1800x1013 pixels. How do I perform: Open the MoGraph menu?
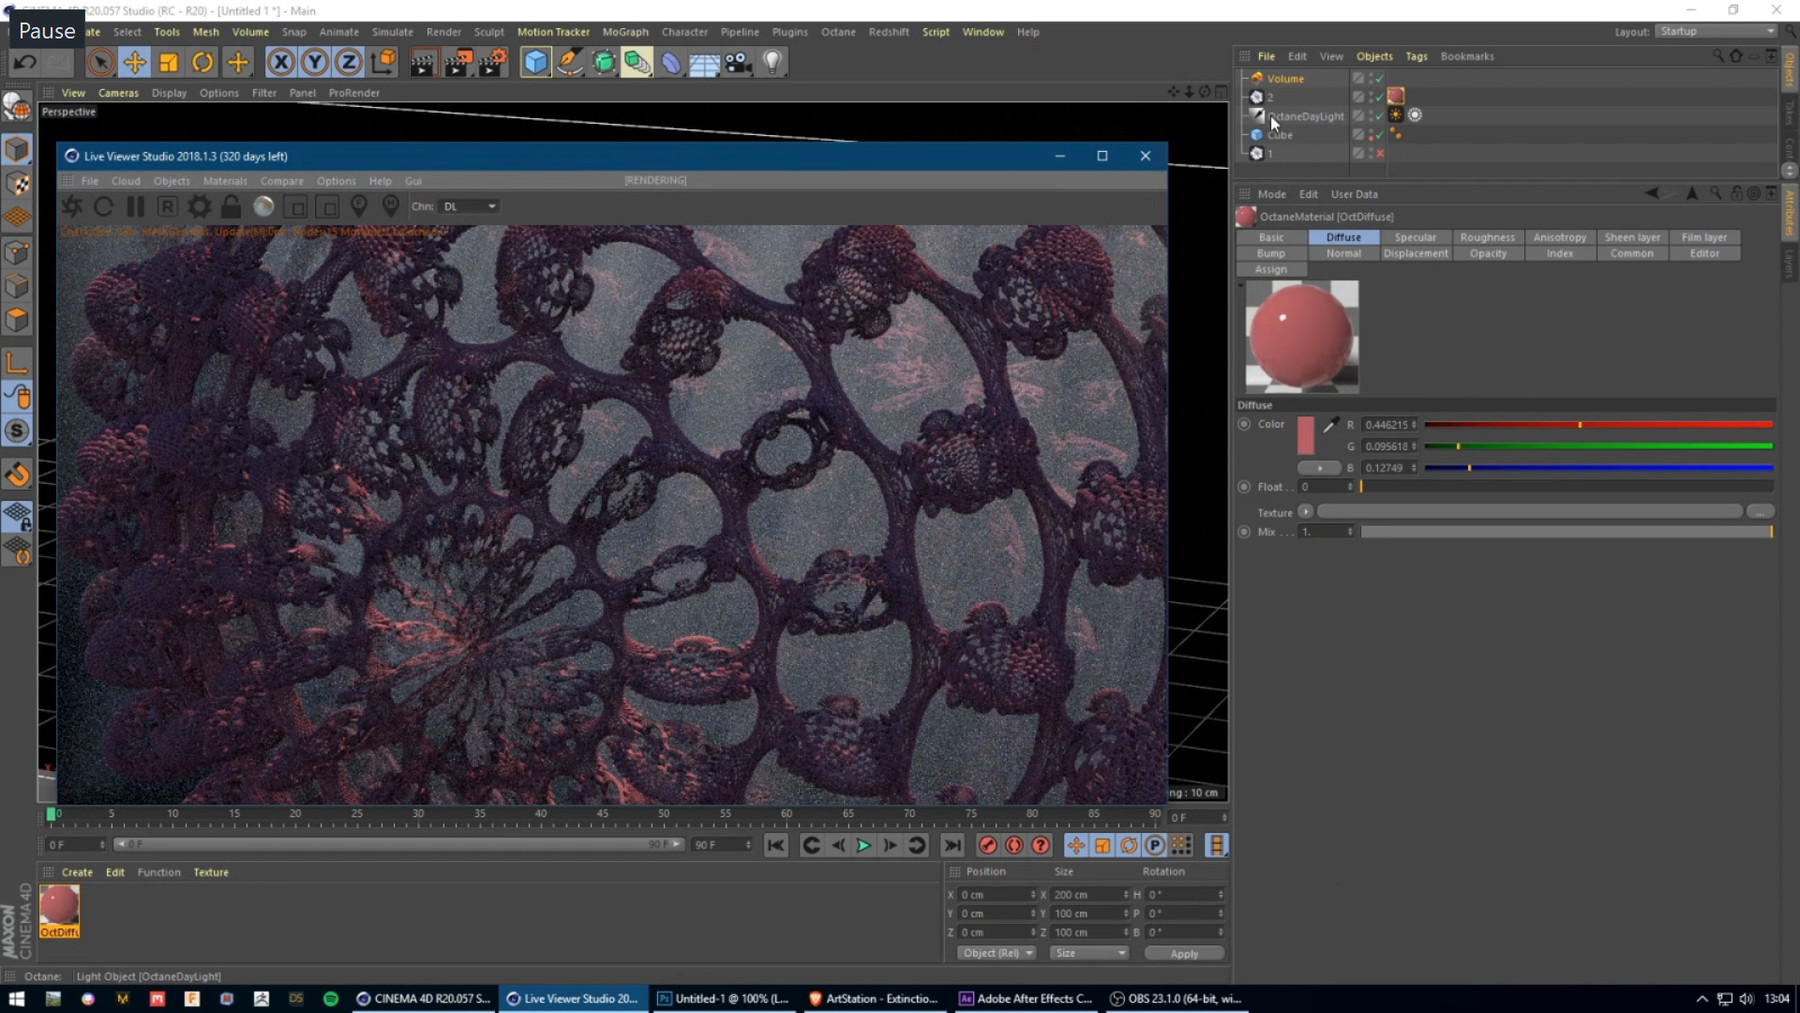[x=626, y=31]
